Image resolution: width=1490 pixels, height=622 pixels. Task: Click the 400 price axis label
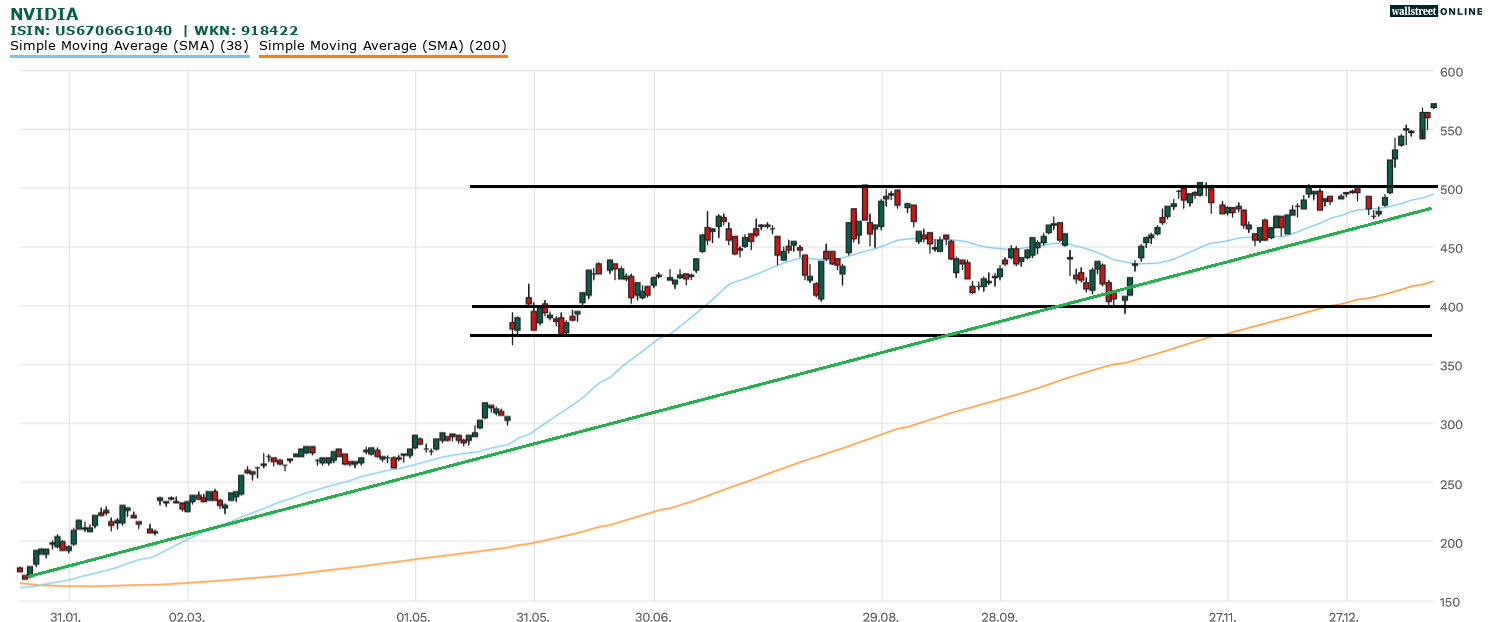point(1451,307)
